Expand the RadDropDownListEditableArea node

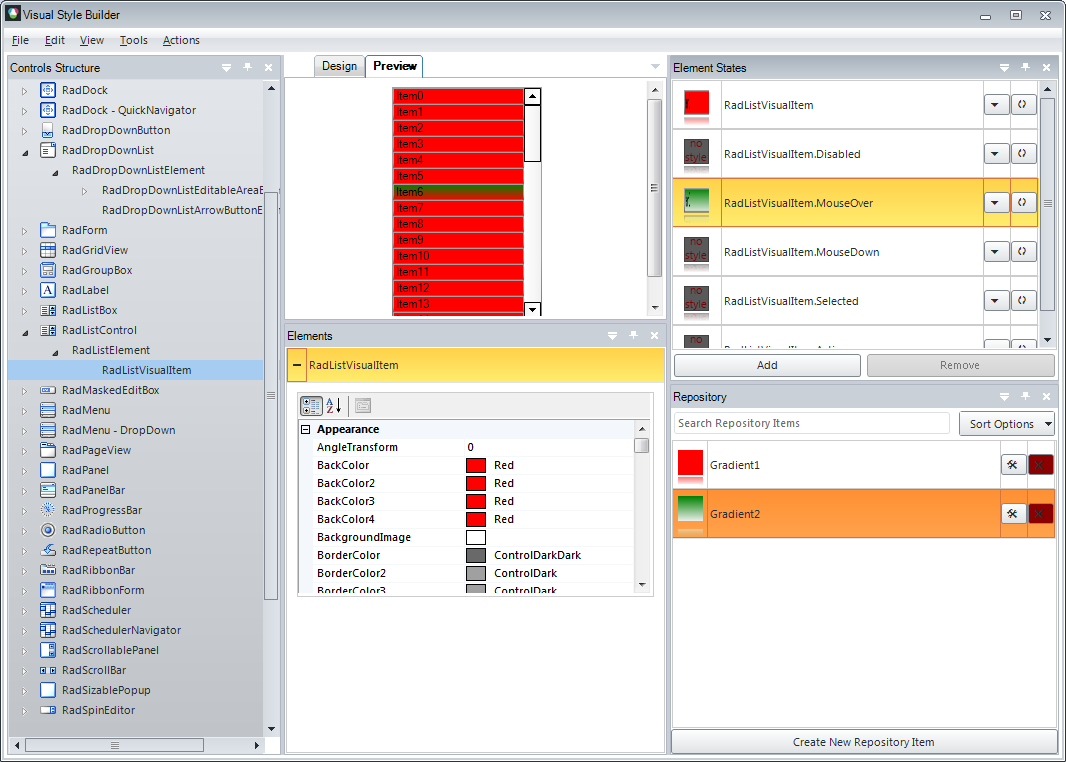tap(84, 191)
